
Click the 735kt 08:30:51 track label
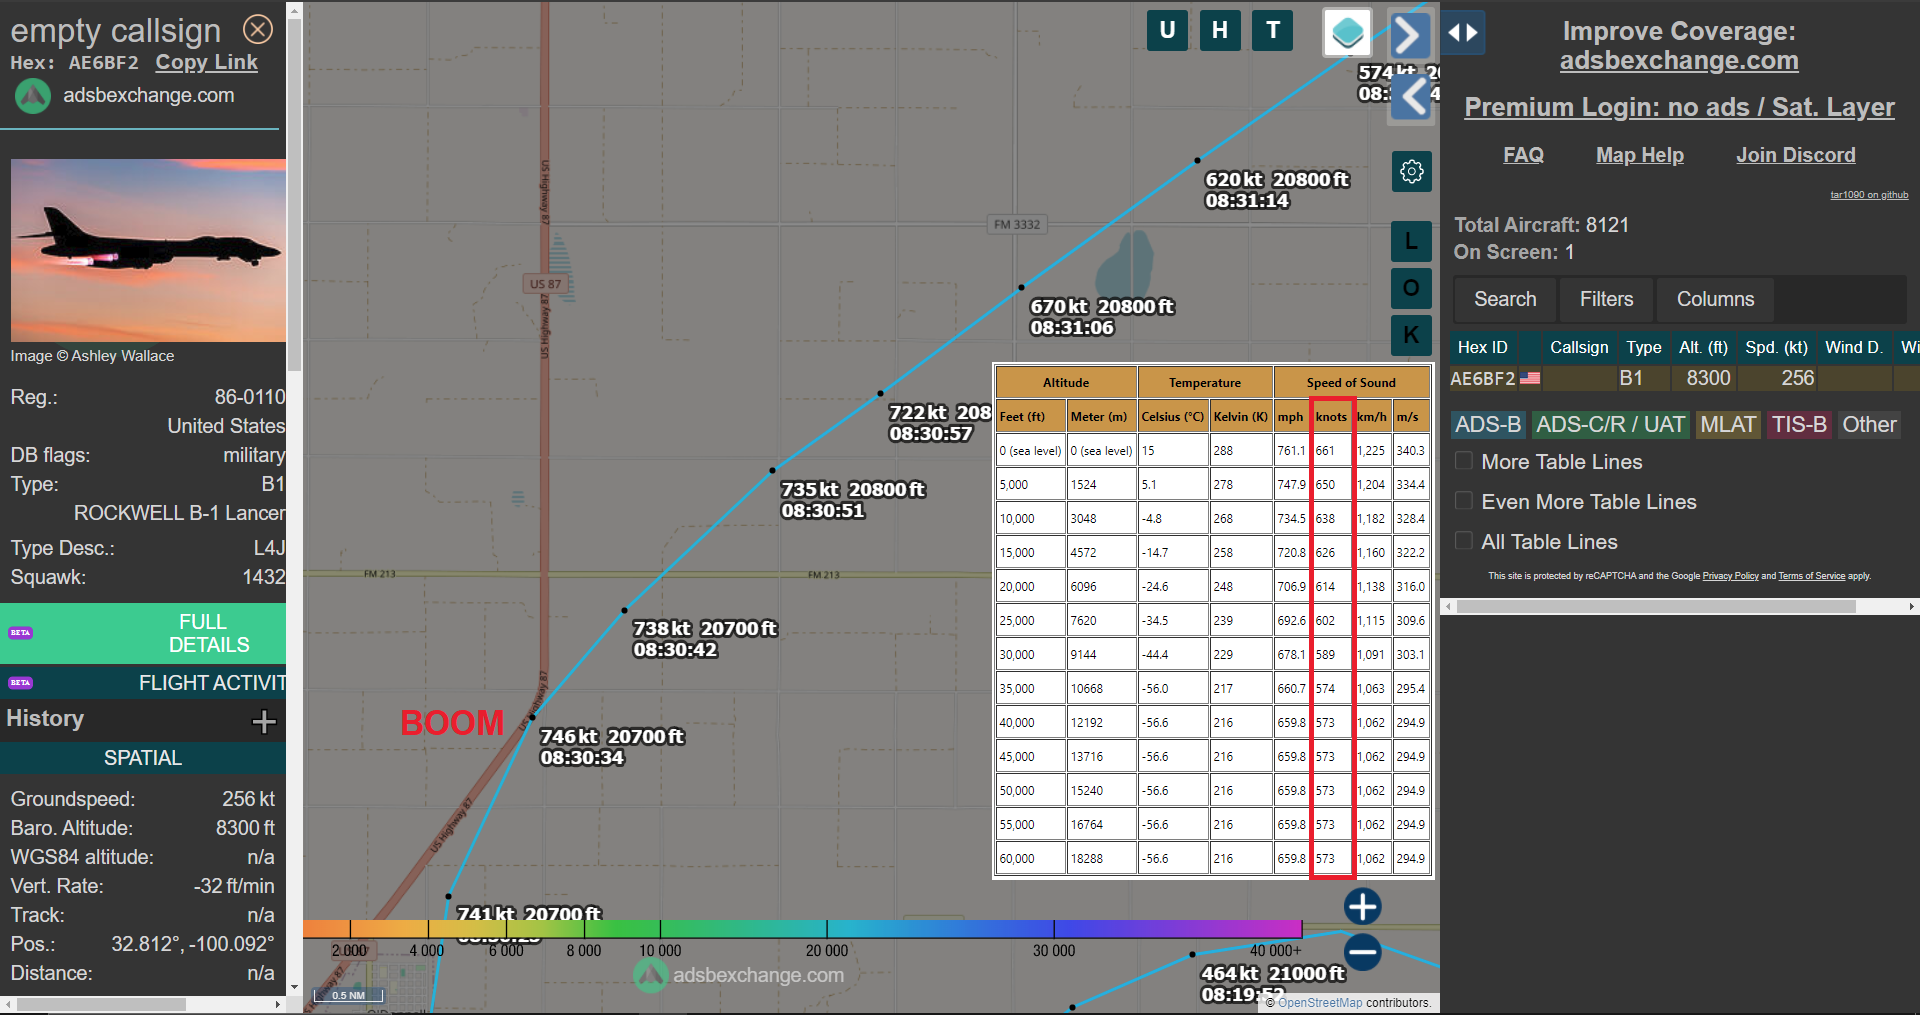(853, 500)
